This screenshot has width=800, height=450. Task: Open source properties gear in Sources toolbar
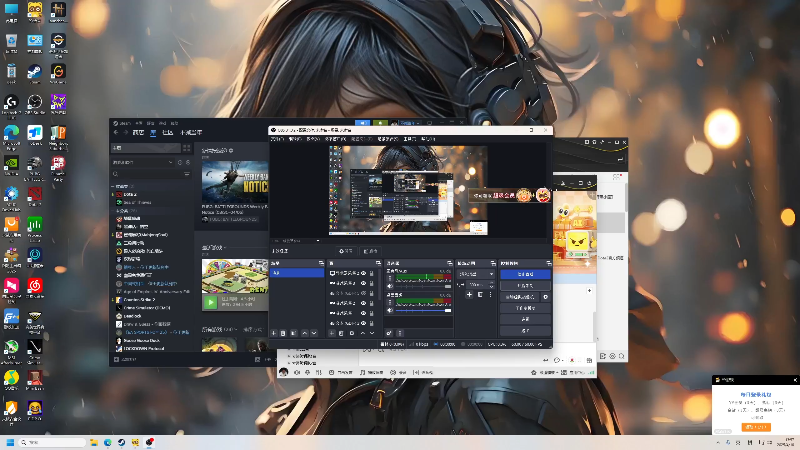(x=352, y=333)
